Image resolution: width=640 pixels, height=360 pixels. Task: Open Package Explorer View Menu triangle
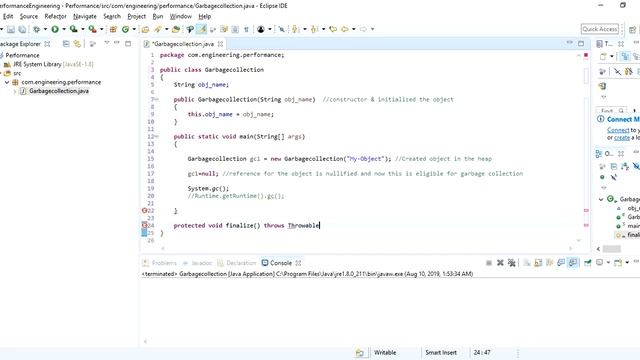tap(107, 43)
